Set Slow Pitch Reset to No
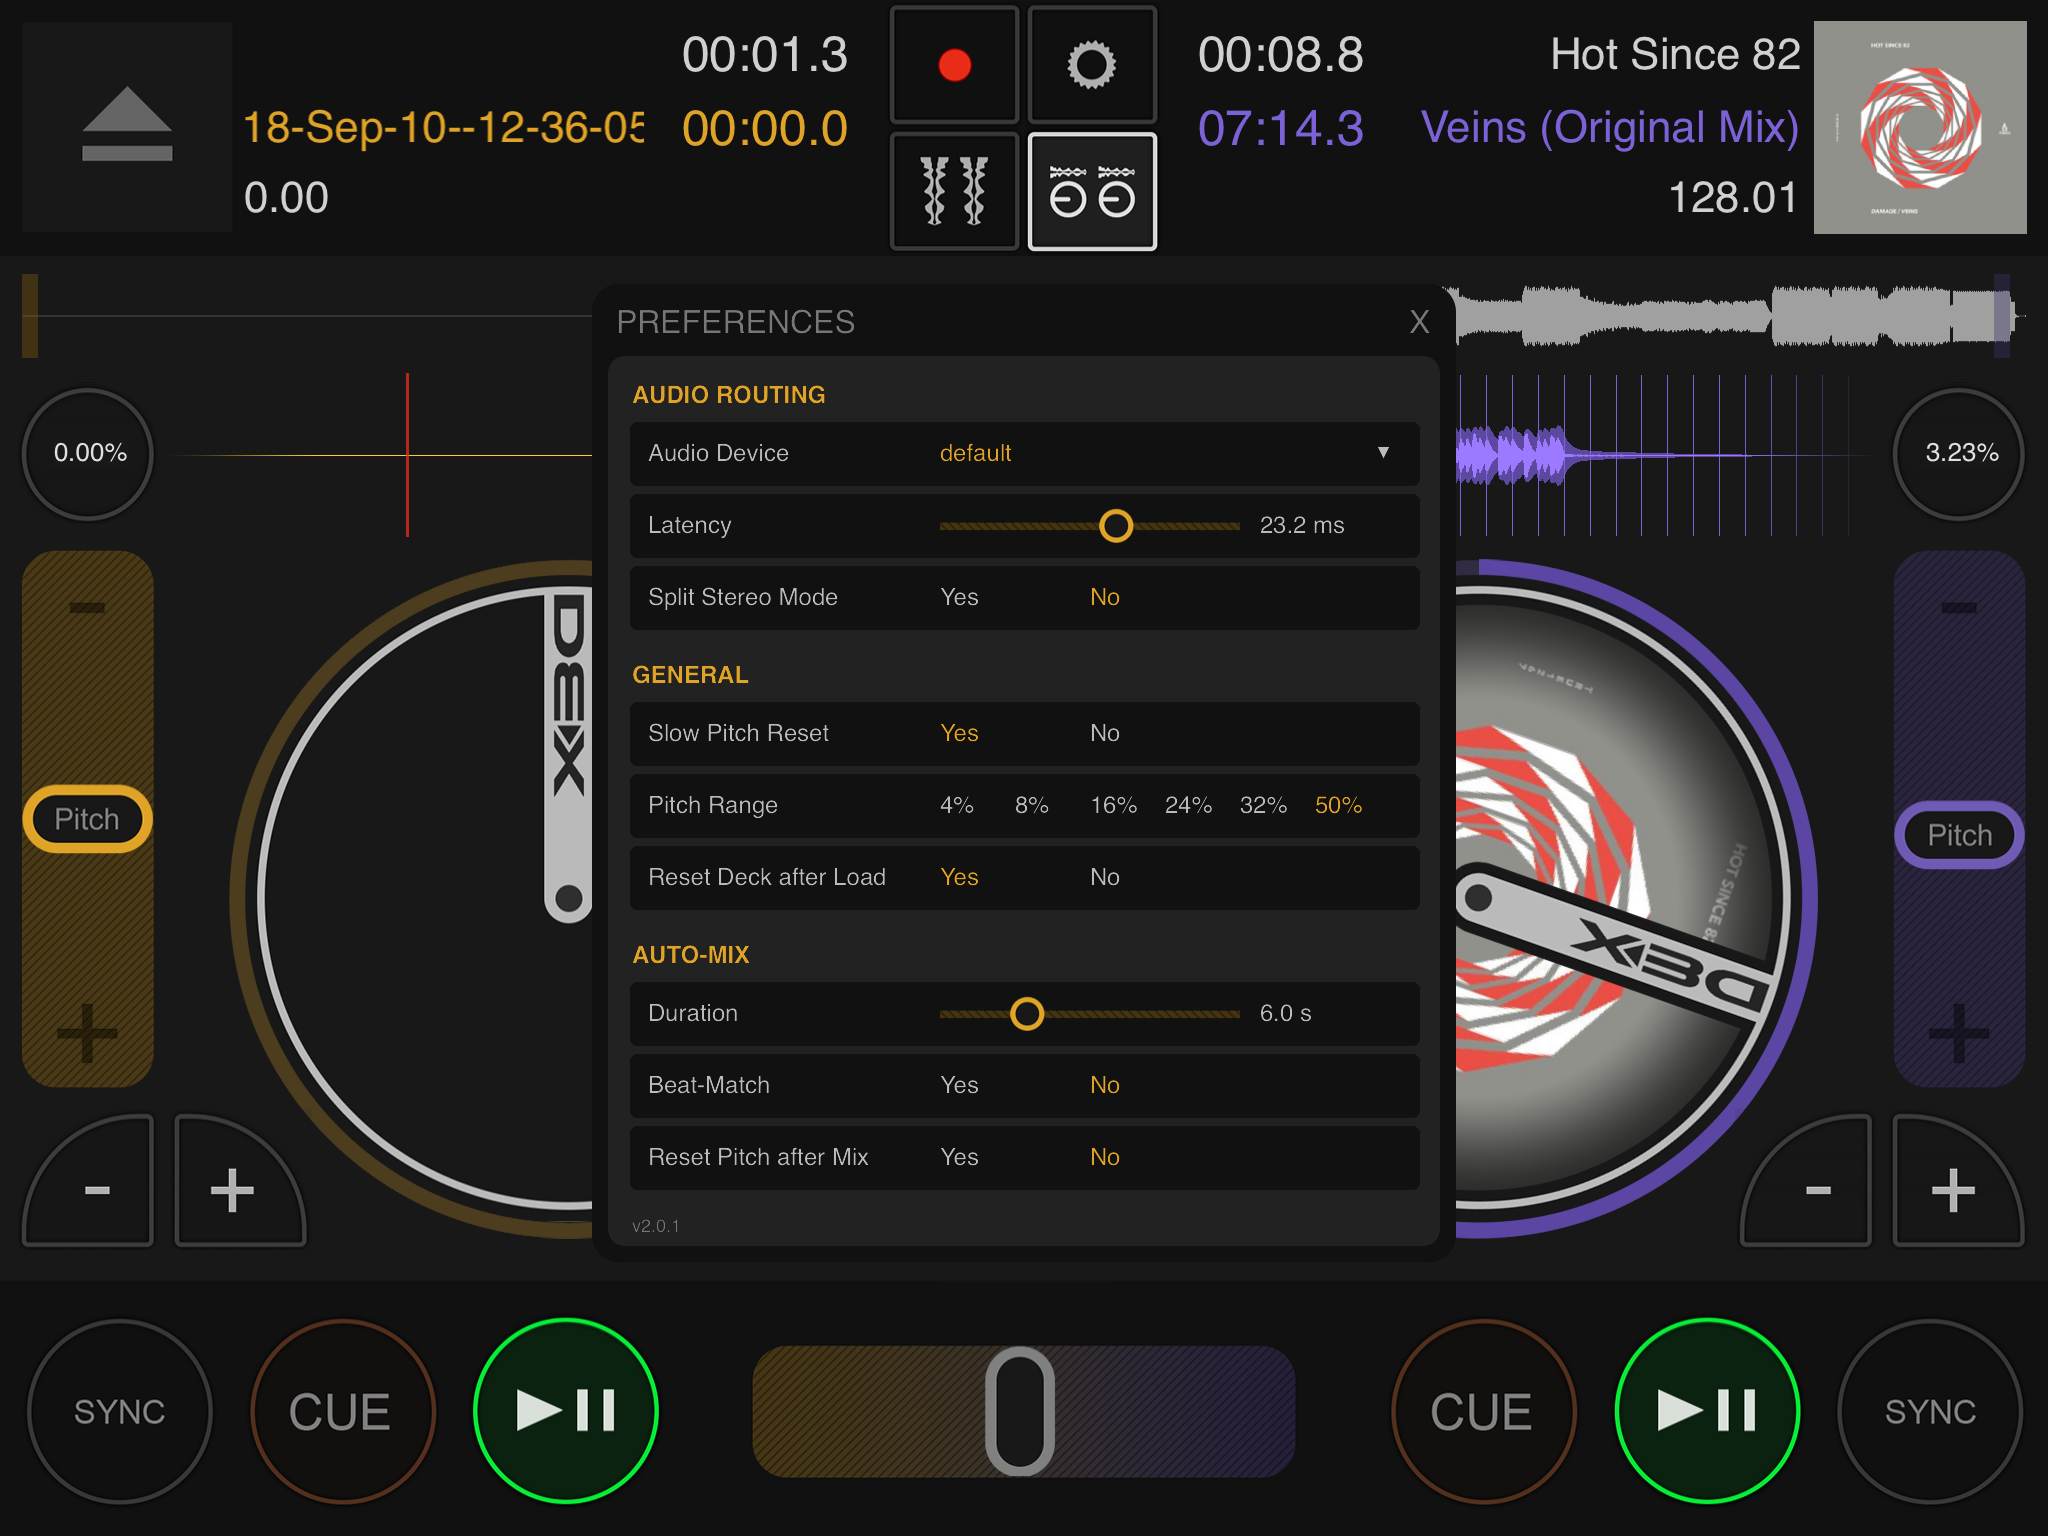 [1104, 734]
